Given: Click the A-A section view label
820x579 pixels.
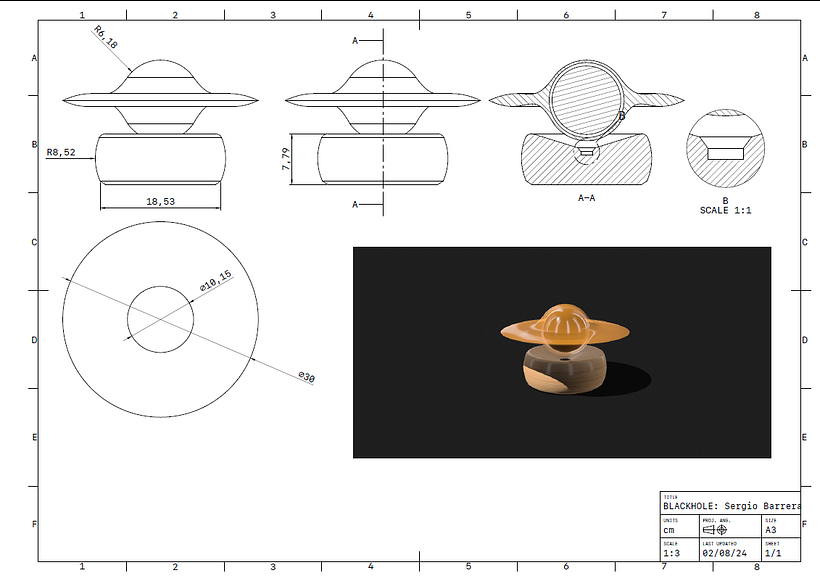Looking at the screenshot, I should (586, 198).
